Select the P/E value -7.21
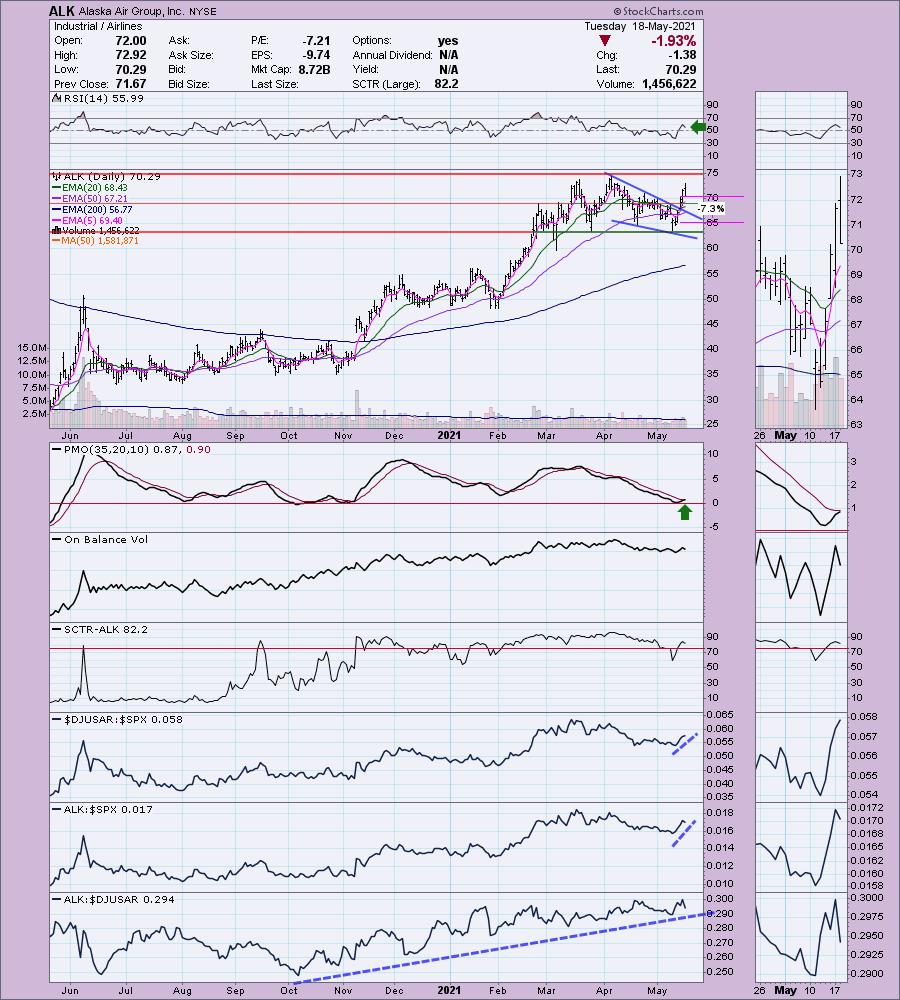900x1000 pixels. pos(316,40)
